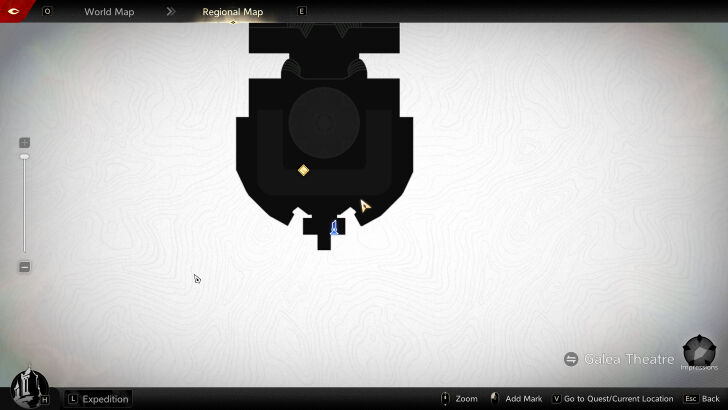This screenshot has width=728, height=410.
Task: Click the switch-area icon beside Galea Theatre
Action: click(x=571, y=359)
